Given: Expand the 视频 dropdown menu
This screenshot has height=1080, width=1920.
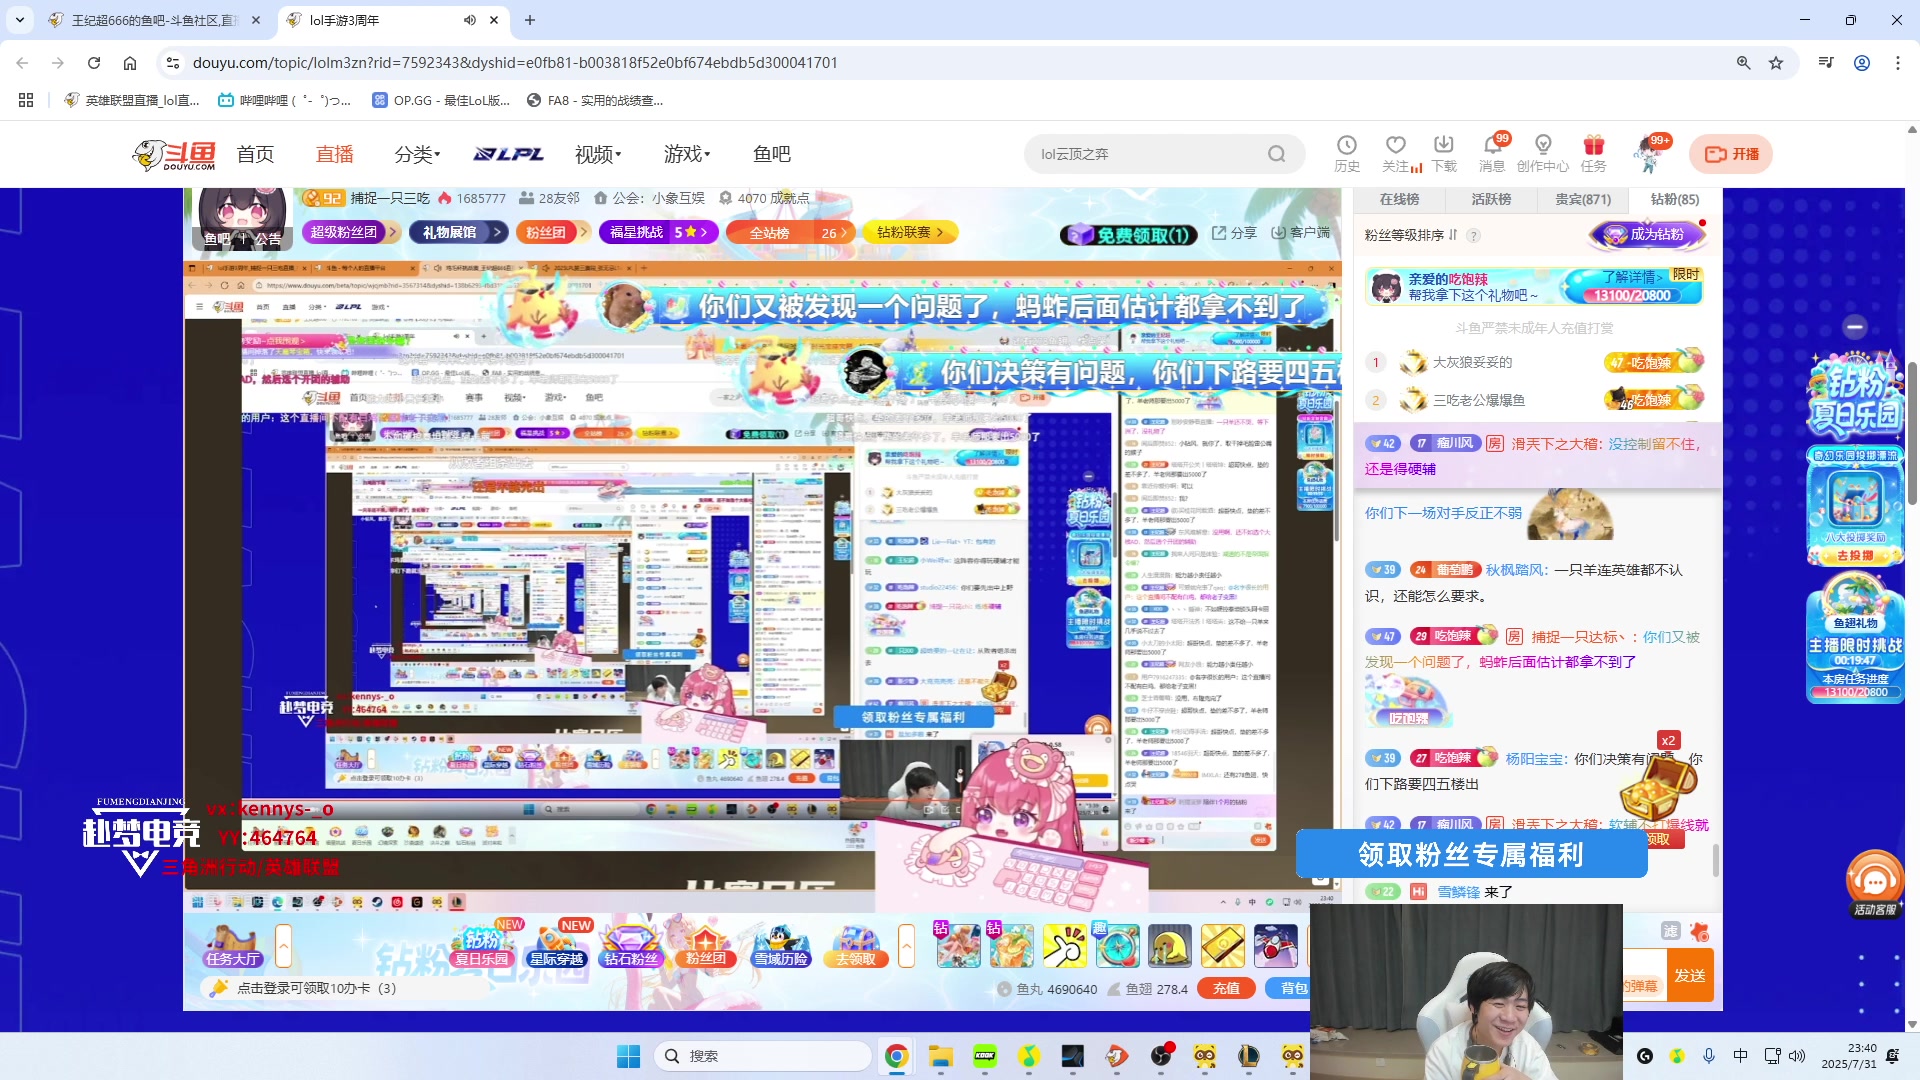Looking at the screenshot, I should 598,154.
